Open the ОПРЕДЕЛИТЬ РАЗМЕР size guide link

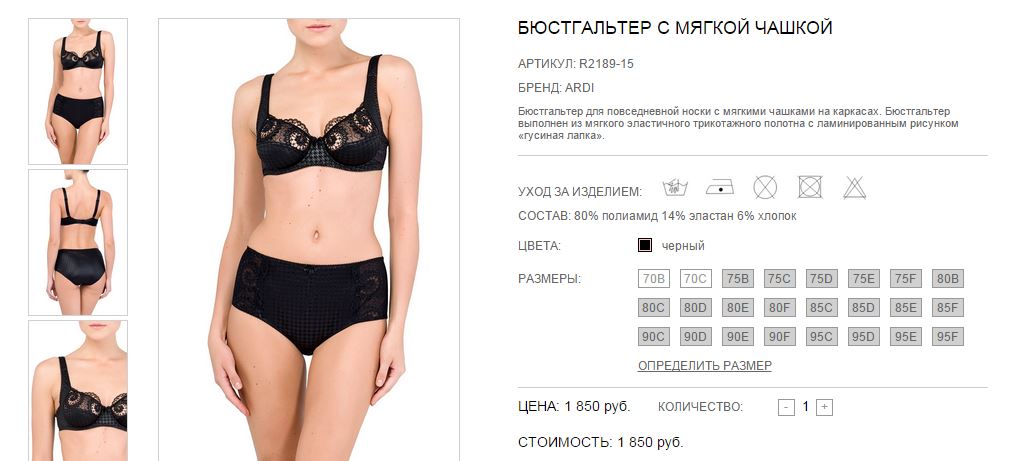705,366
